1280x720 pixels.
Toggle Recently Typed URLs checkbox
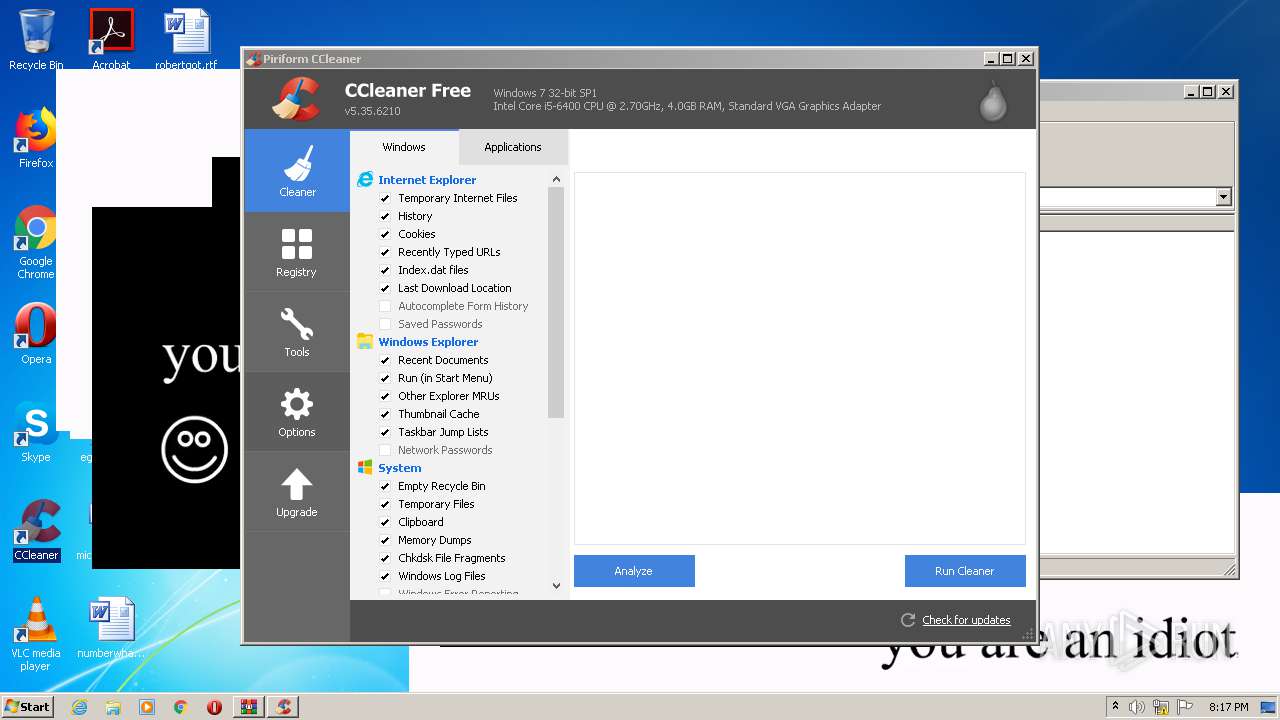click(x=385, y=252)
